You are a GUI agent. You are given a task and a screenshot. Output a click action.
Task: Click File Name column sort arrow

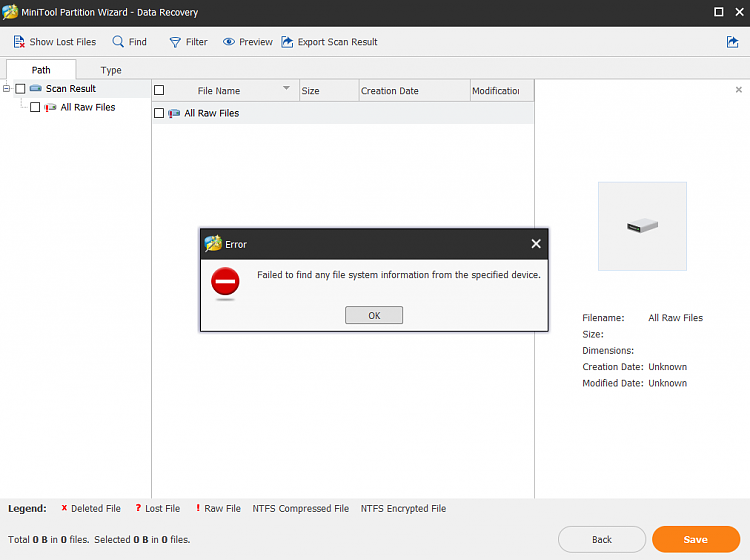click(x=286, y=88)
